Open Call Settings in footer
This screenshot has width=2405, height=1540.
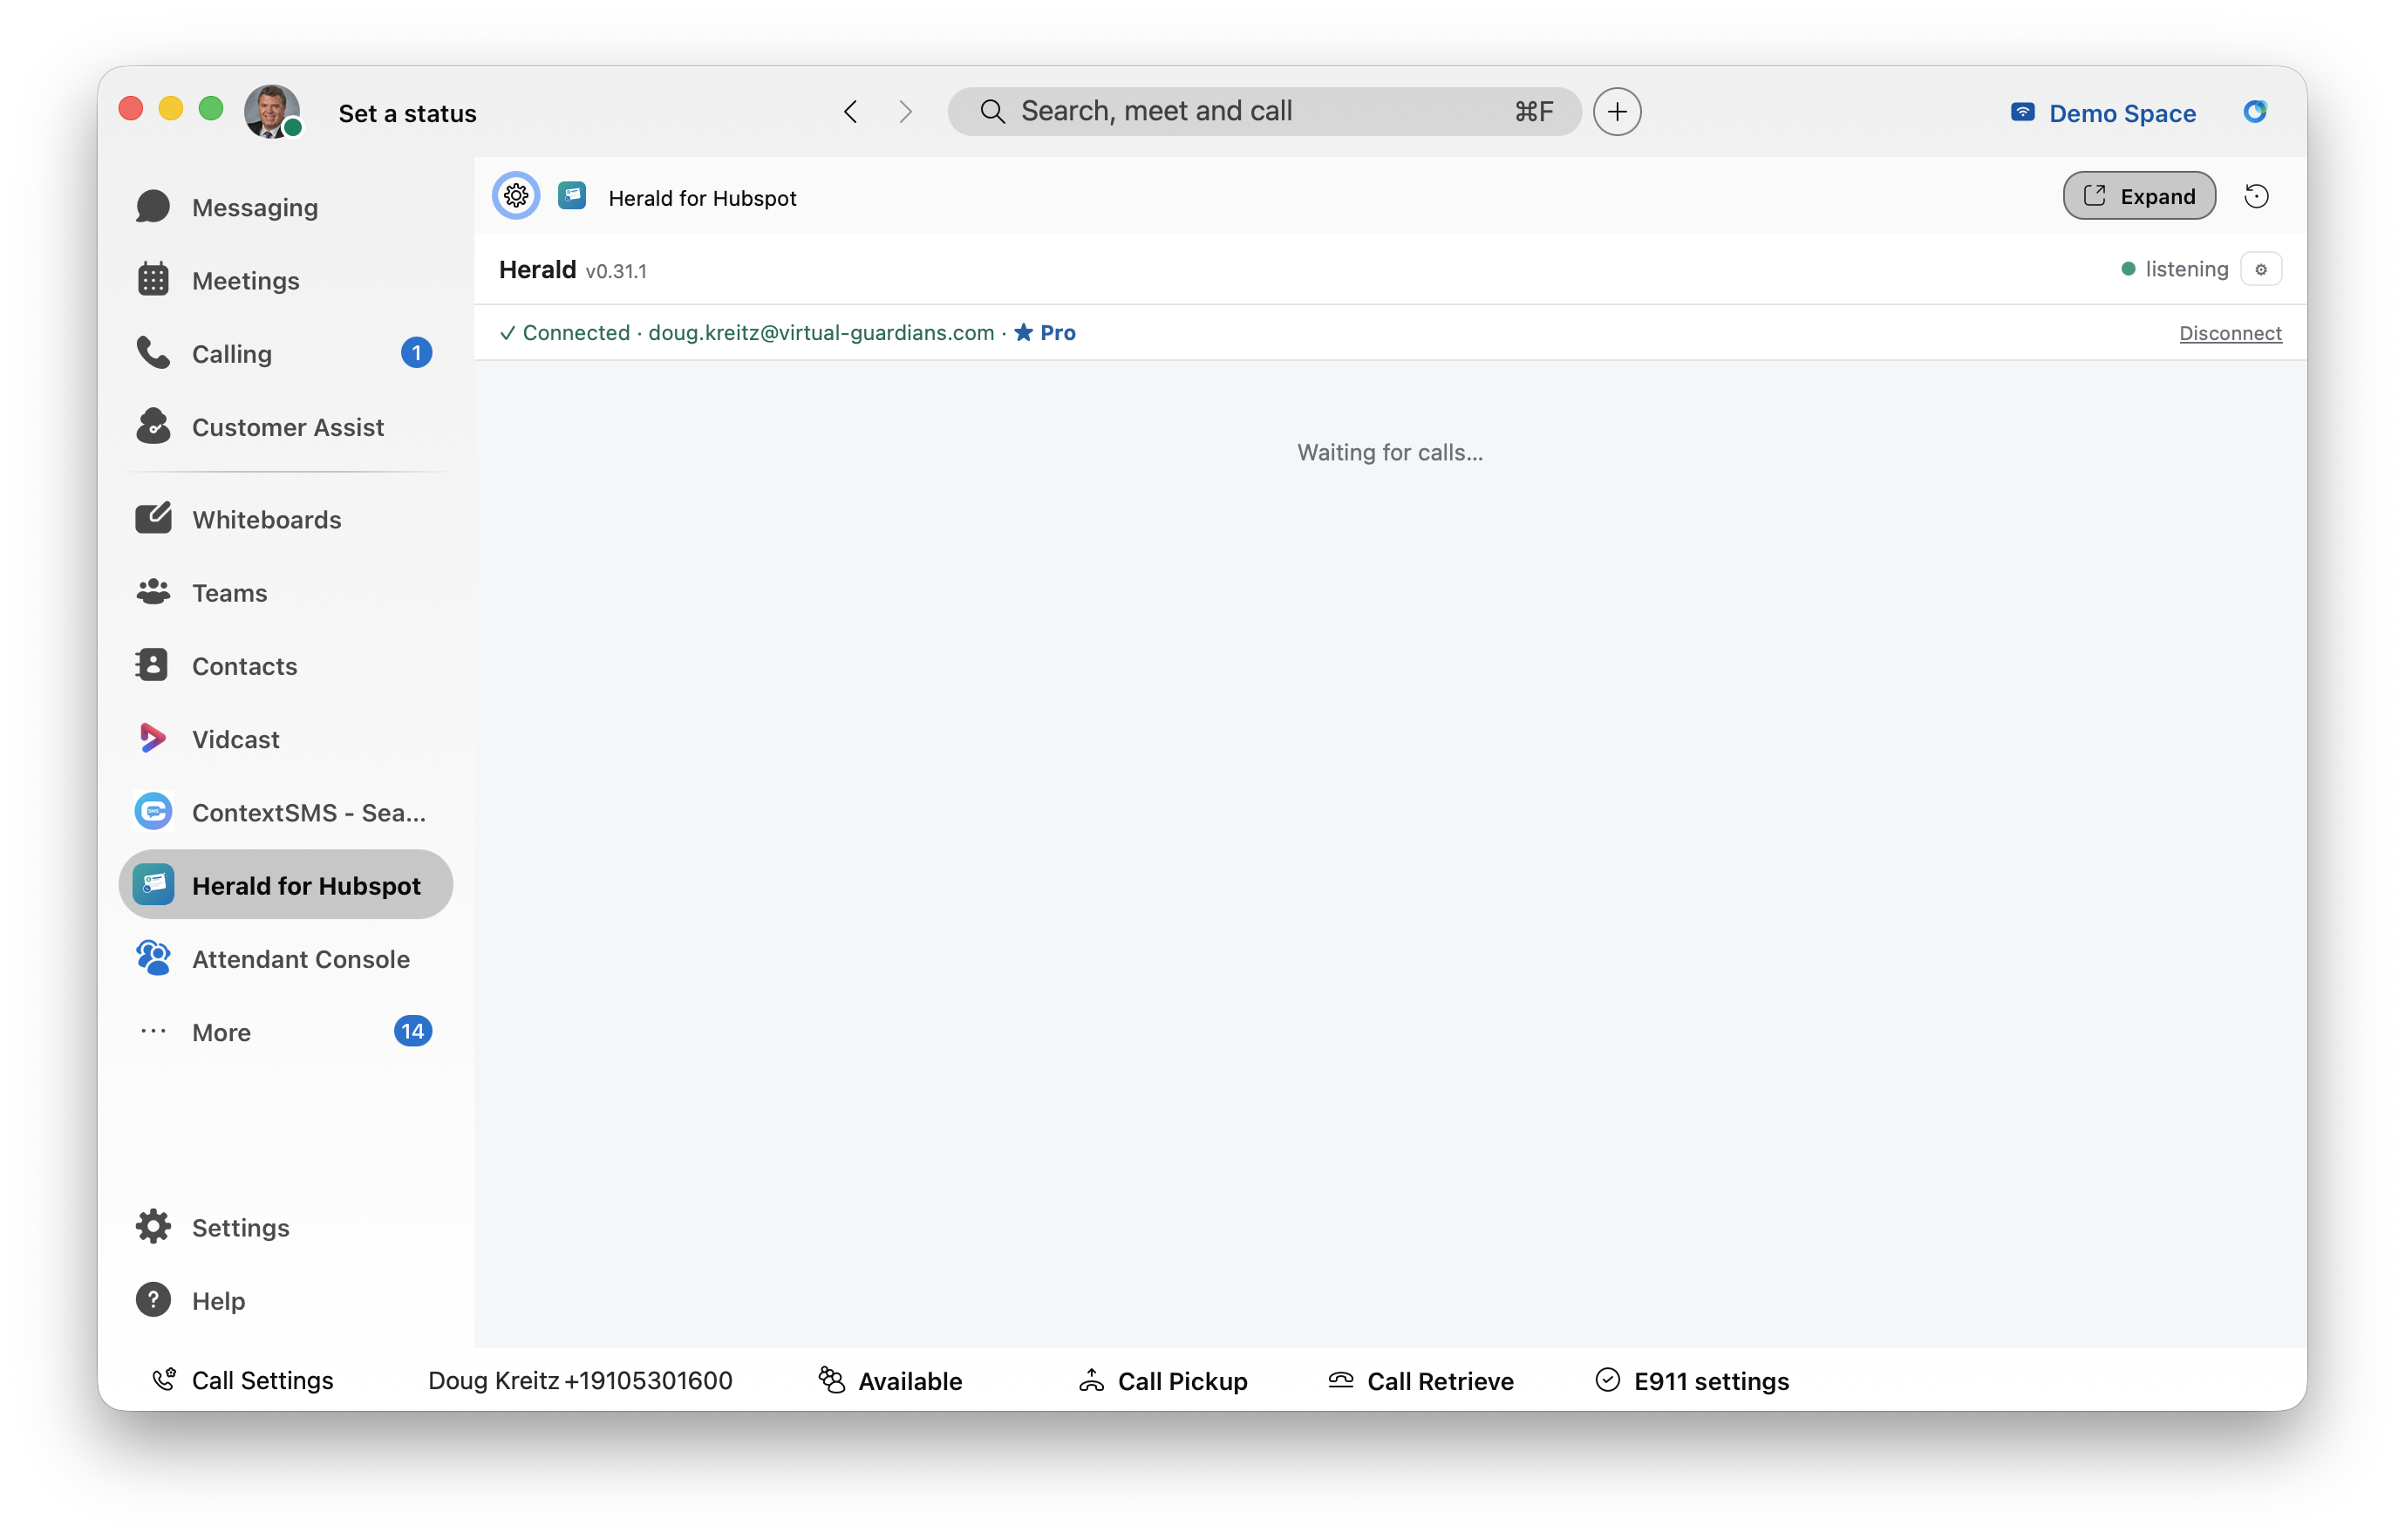243,1380
